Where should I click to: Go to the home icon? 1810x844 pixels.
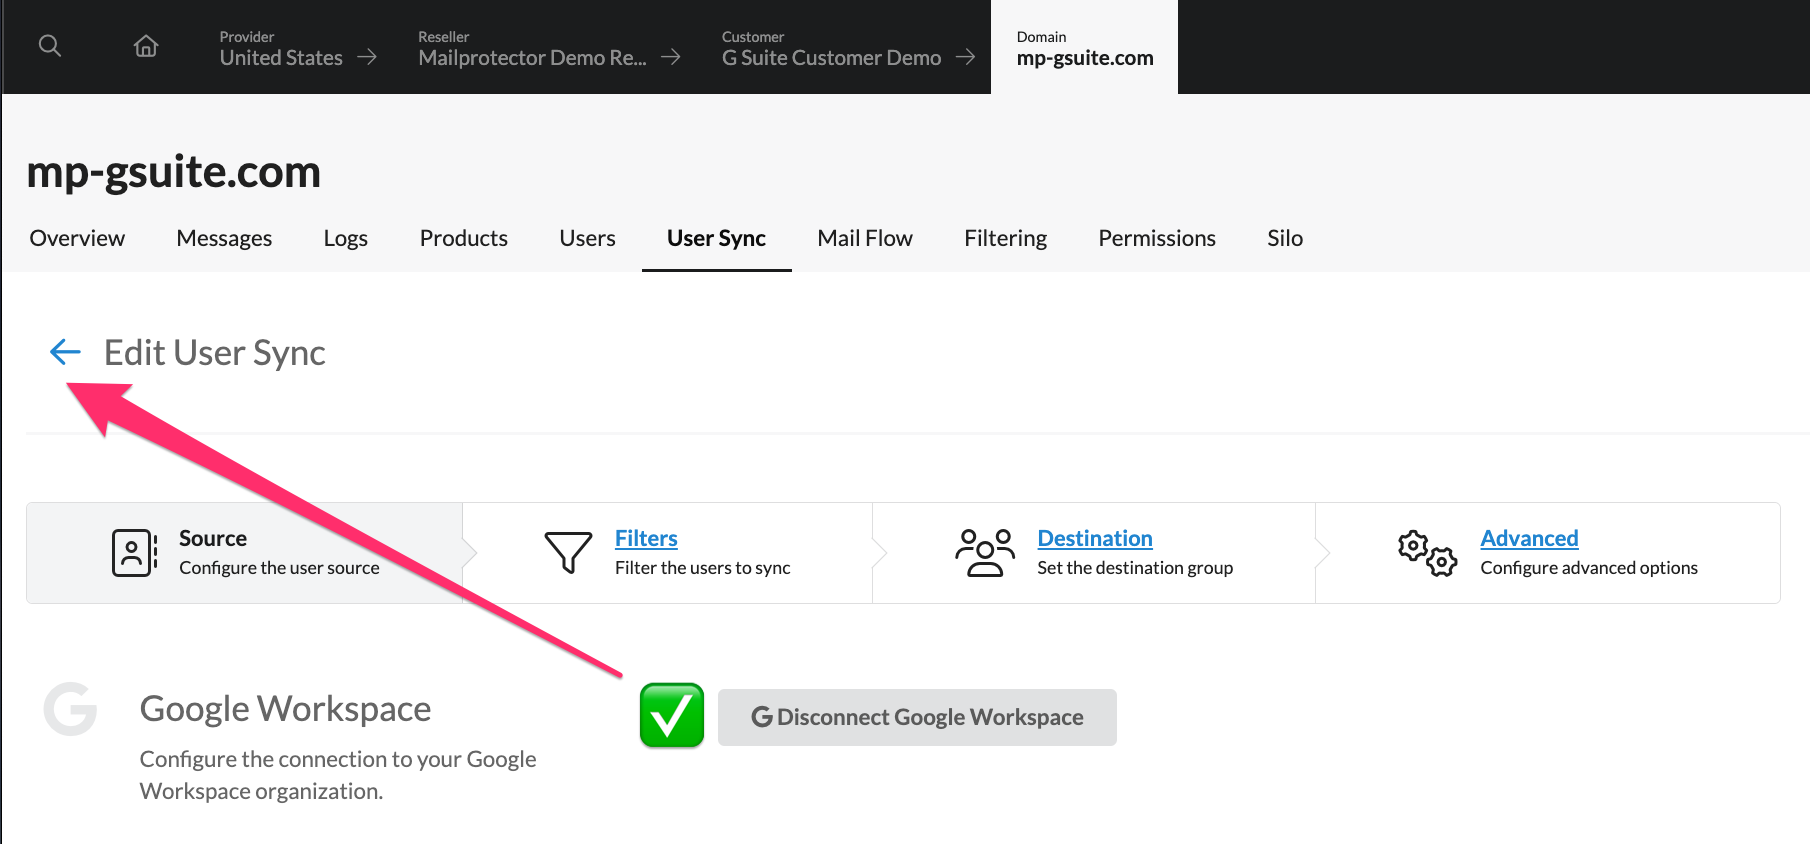point(146,46)
